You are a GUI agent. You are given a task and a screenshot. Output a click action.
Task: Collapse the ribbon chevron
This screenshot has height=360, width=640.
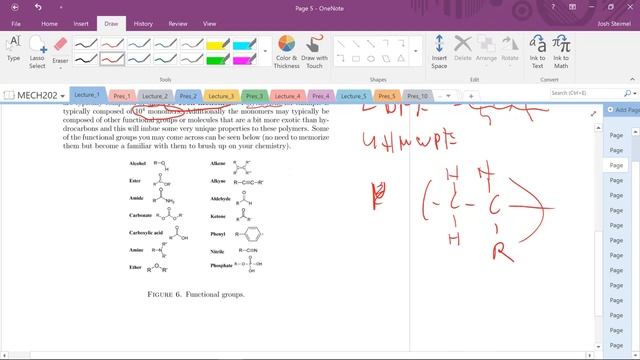[633, 79]
